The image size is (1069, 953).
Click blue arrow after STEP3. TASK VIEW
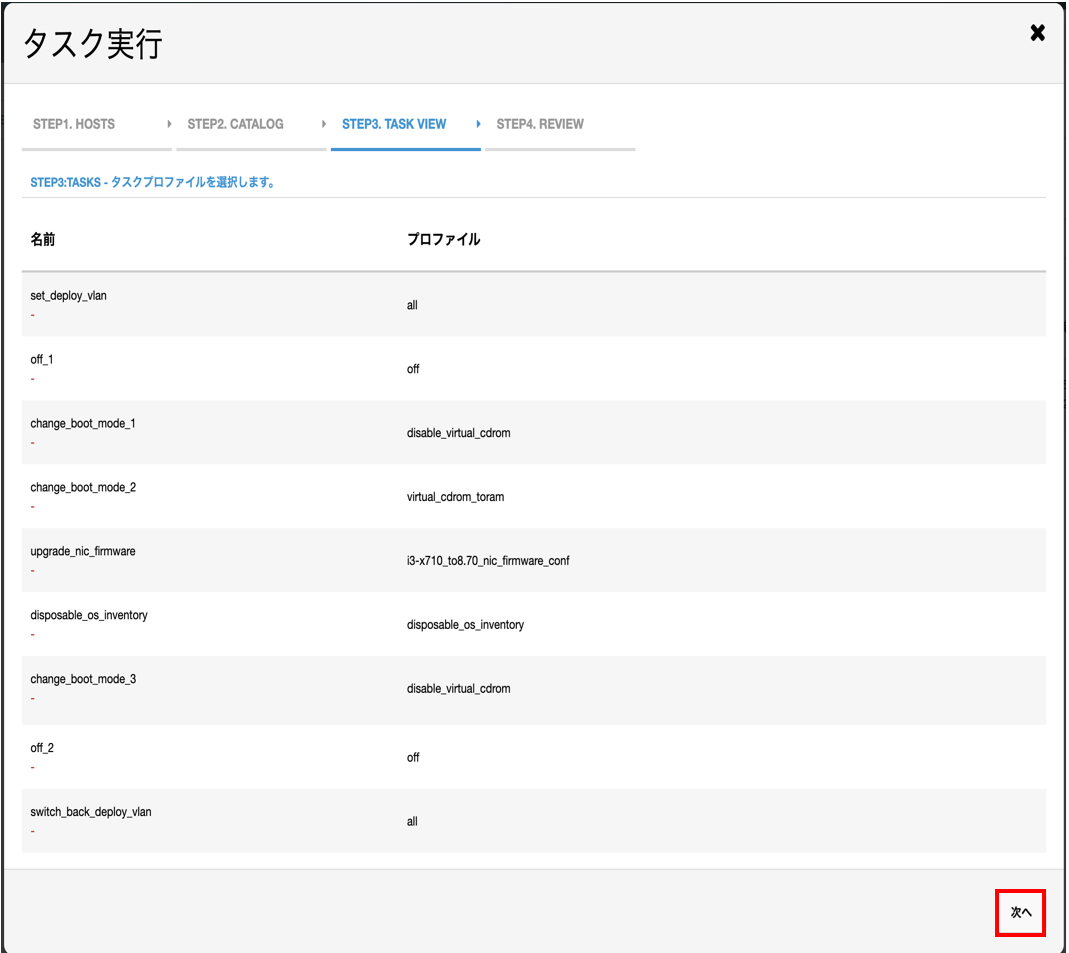pyautogui.click(x=479, y=124)
